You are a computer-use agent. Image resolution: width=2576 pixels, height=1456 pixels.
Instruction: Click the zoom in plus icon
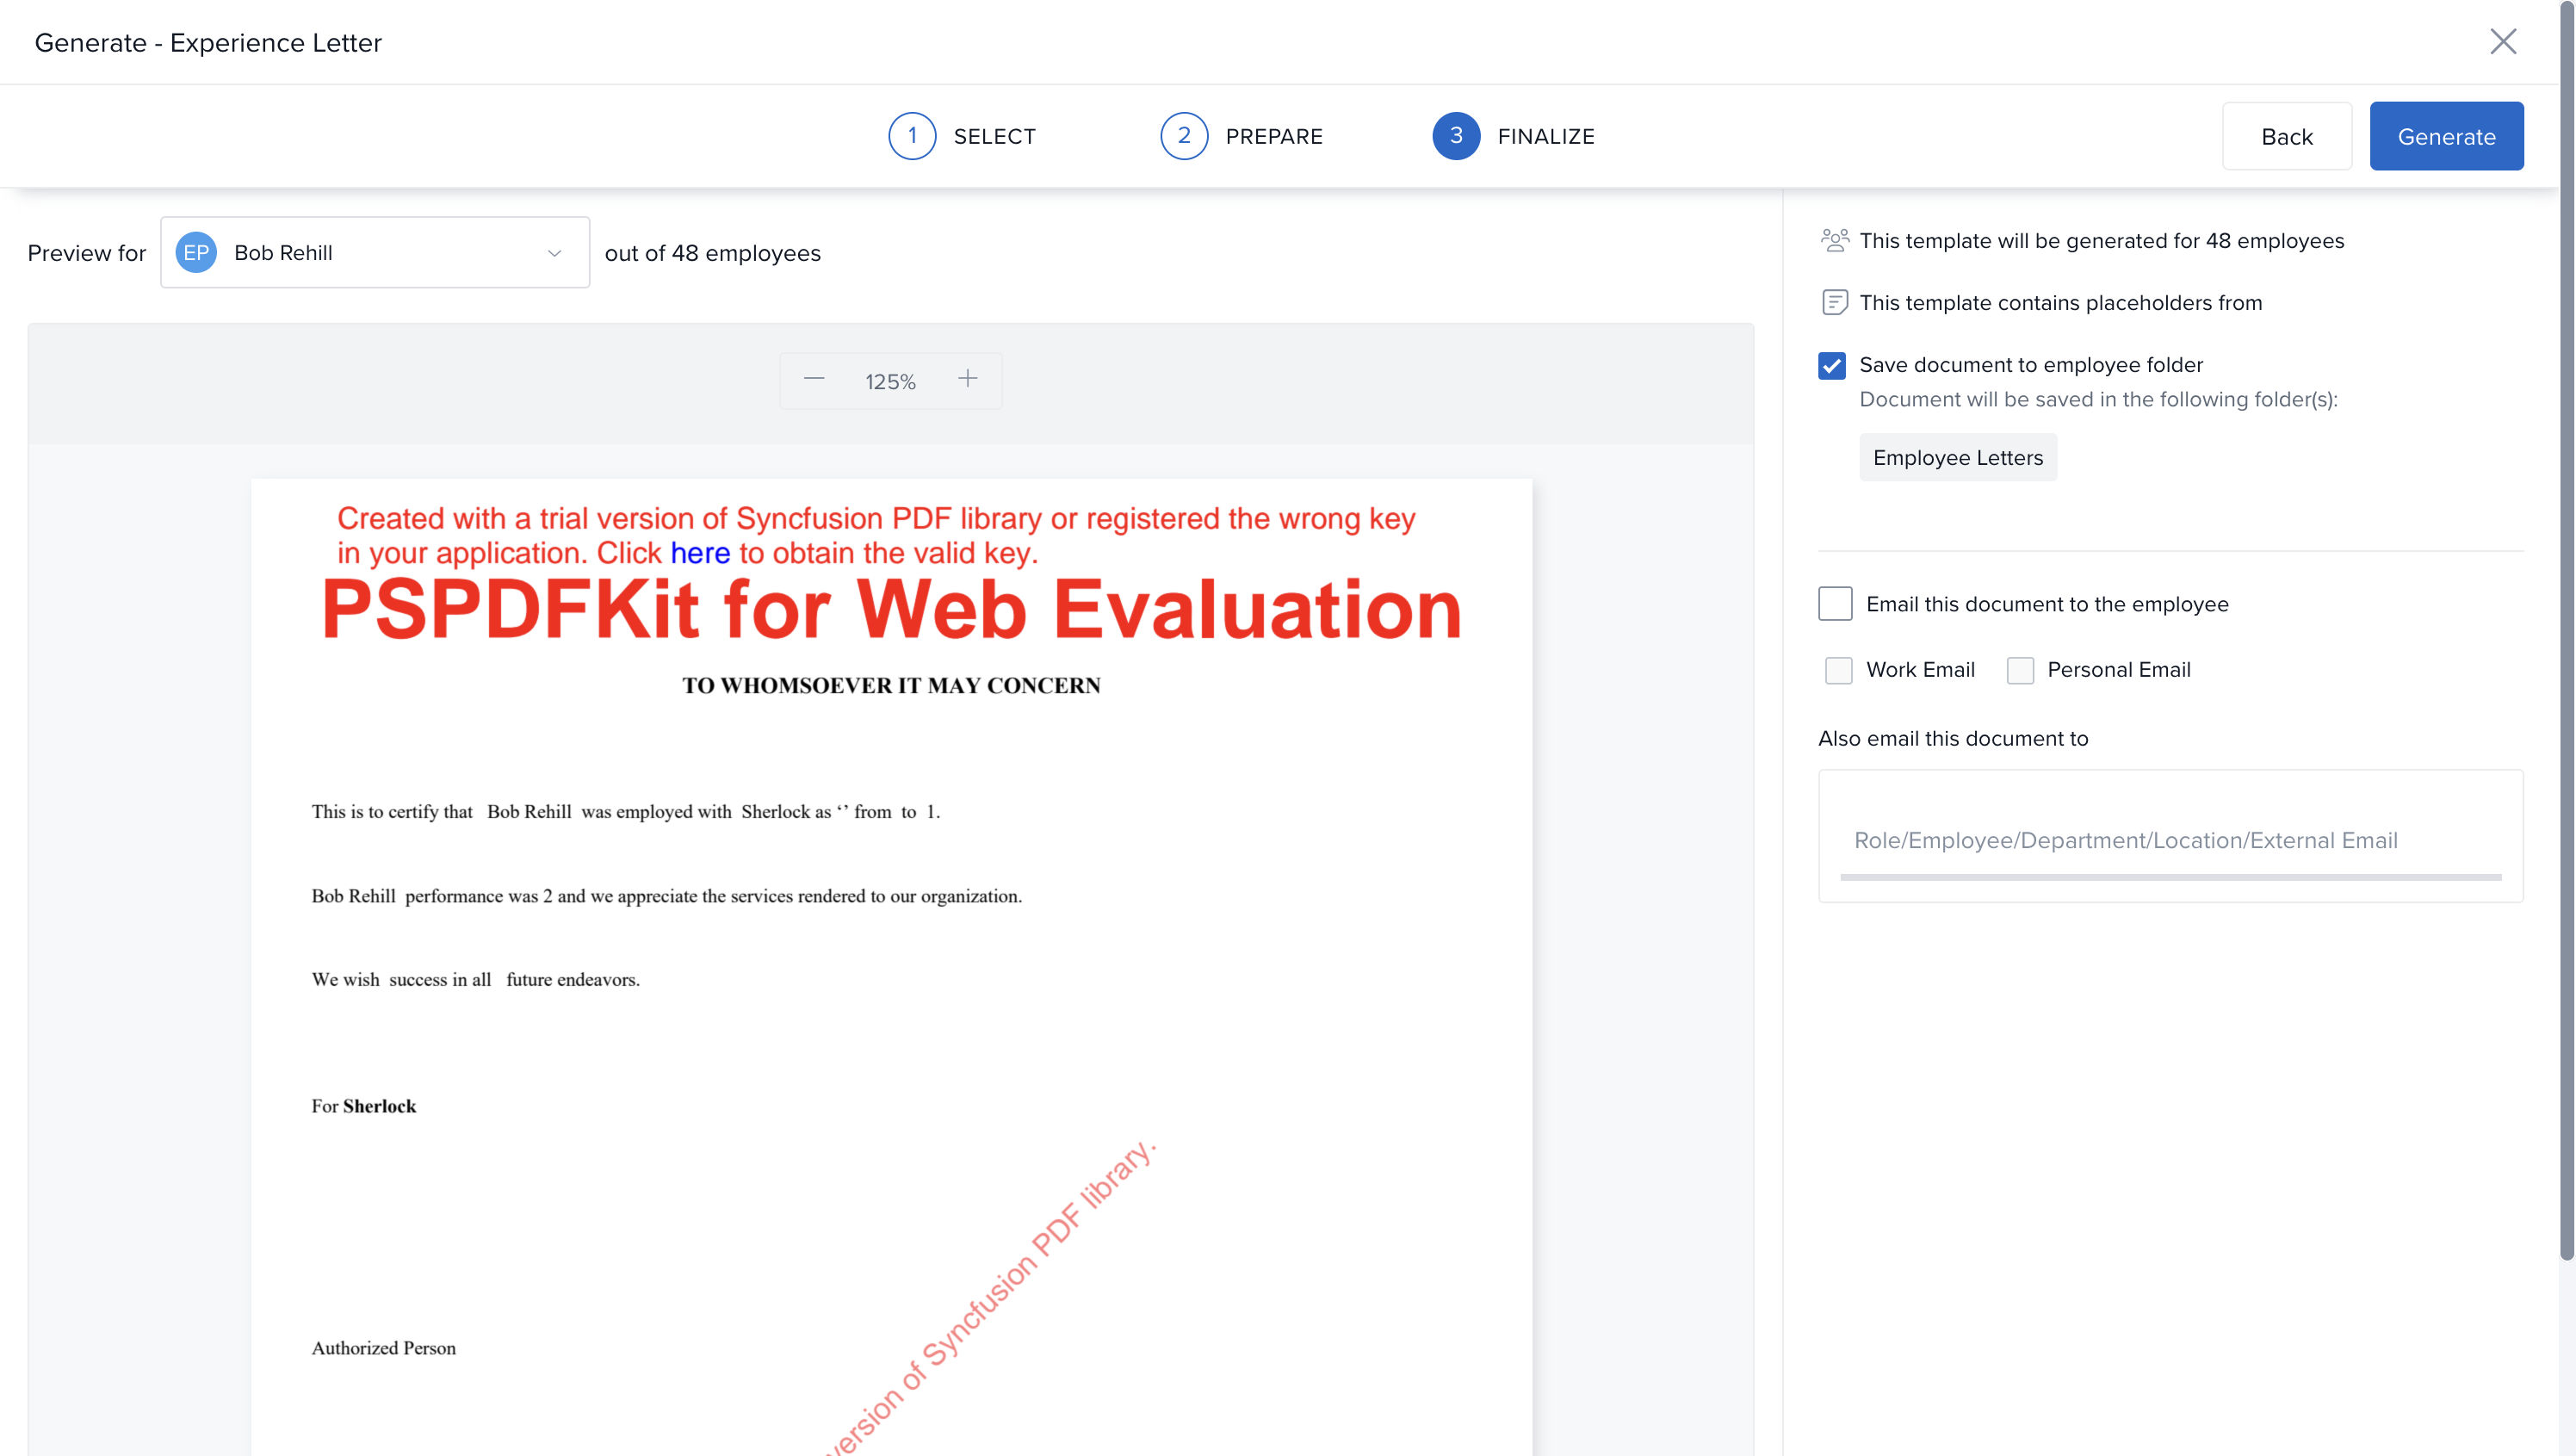coord(967,379)
